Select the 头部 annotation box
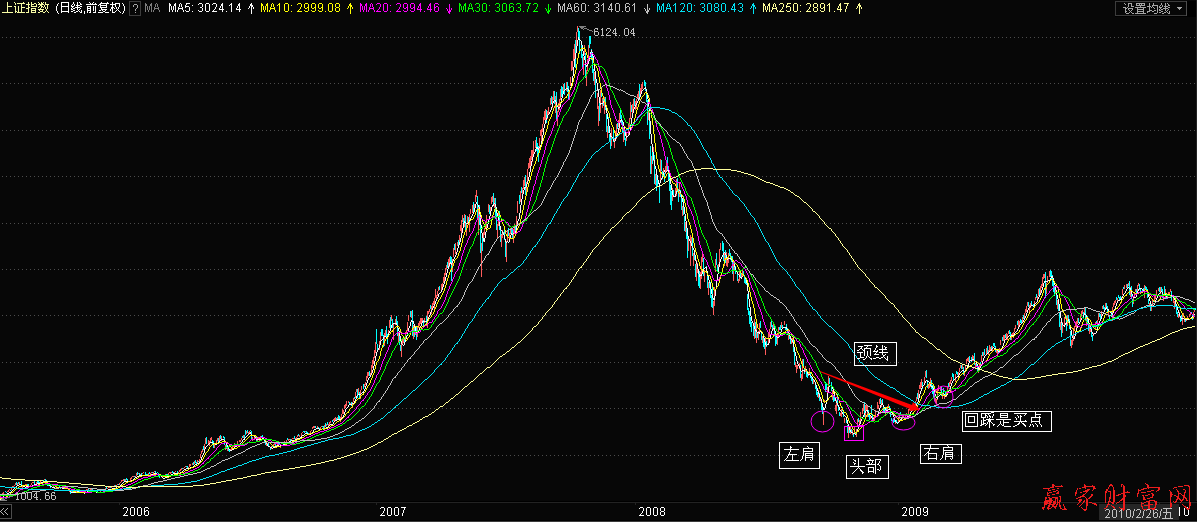The height and width of the screenshot is (522, 1197). click(866, 467)
